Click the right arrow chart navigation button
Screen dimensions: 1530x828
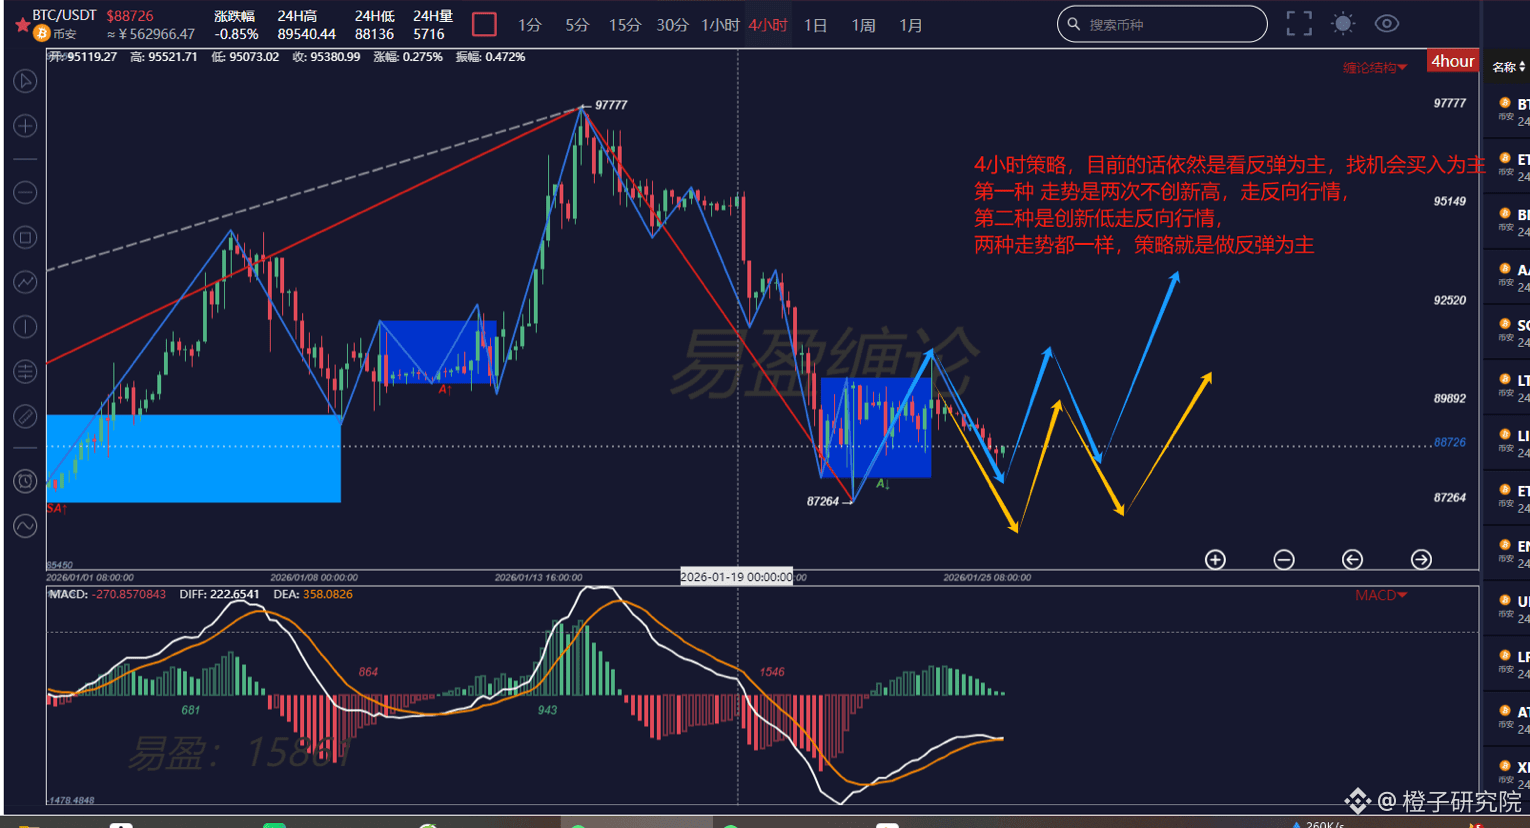[x=1421, y=560]
